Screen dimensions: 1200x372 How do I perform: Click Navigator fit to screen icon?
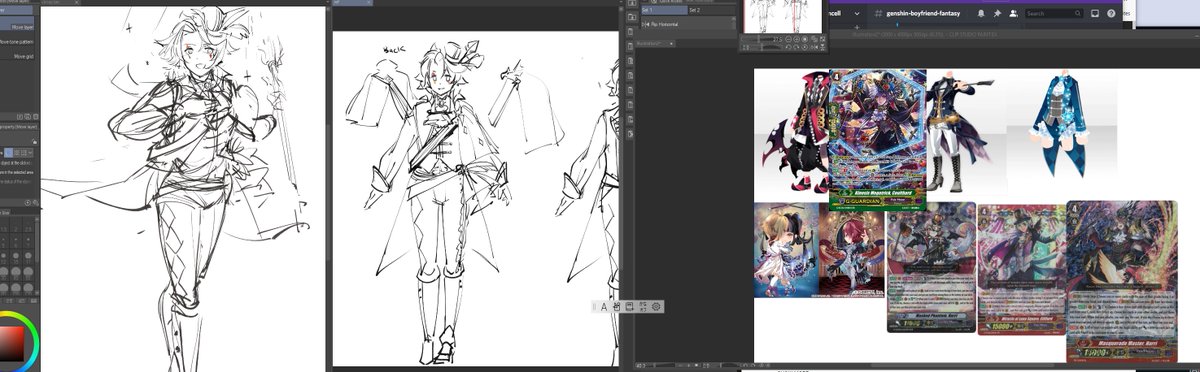(x=823, y=39)
